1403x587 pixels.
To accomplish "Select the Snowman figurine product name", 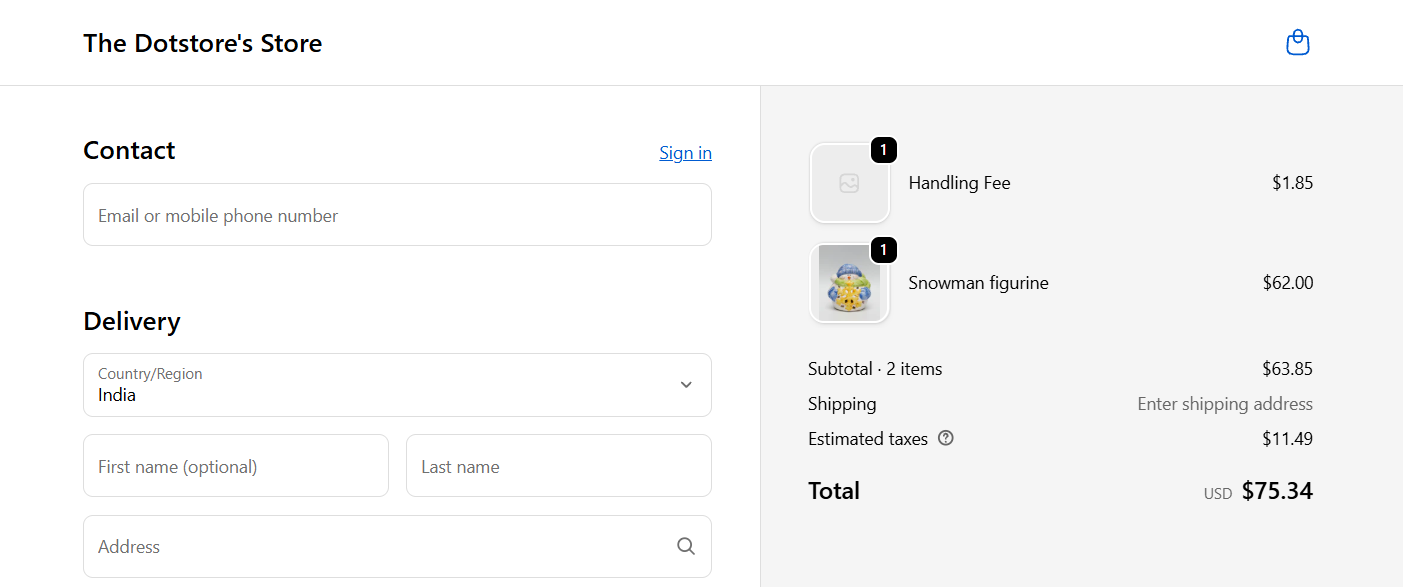I will [978, 283].
